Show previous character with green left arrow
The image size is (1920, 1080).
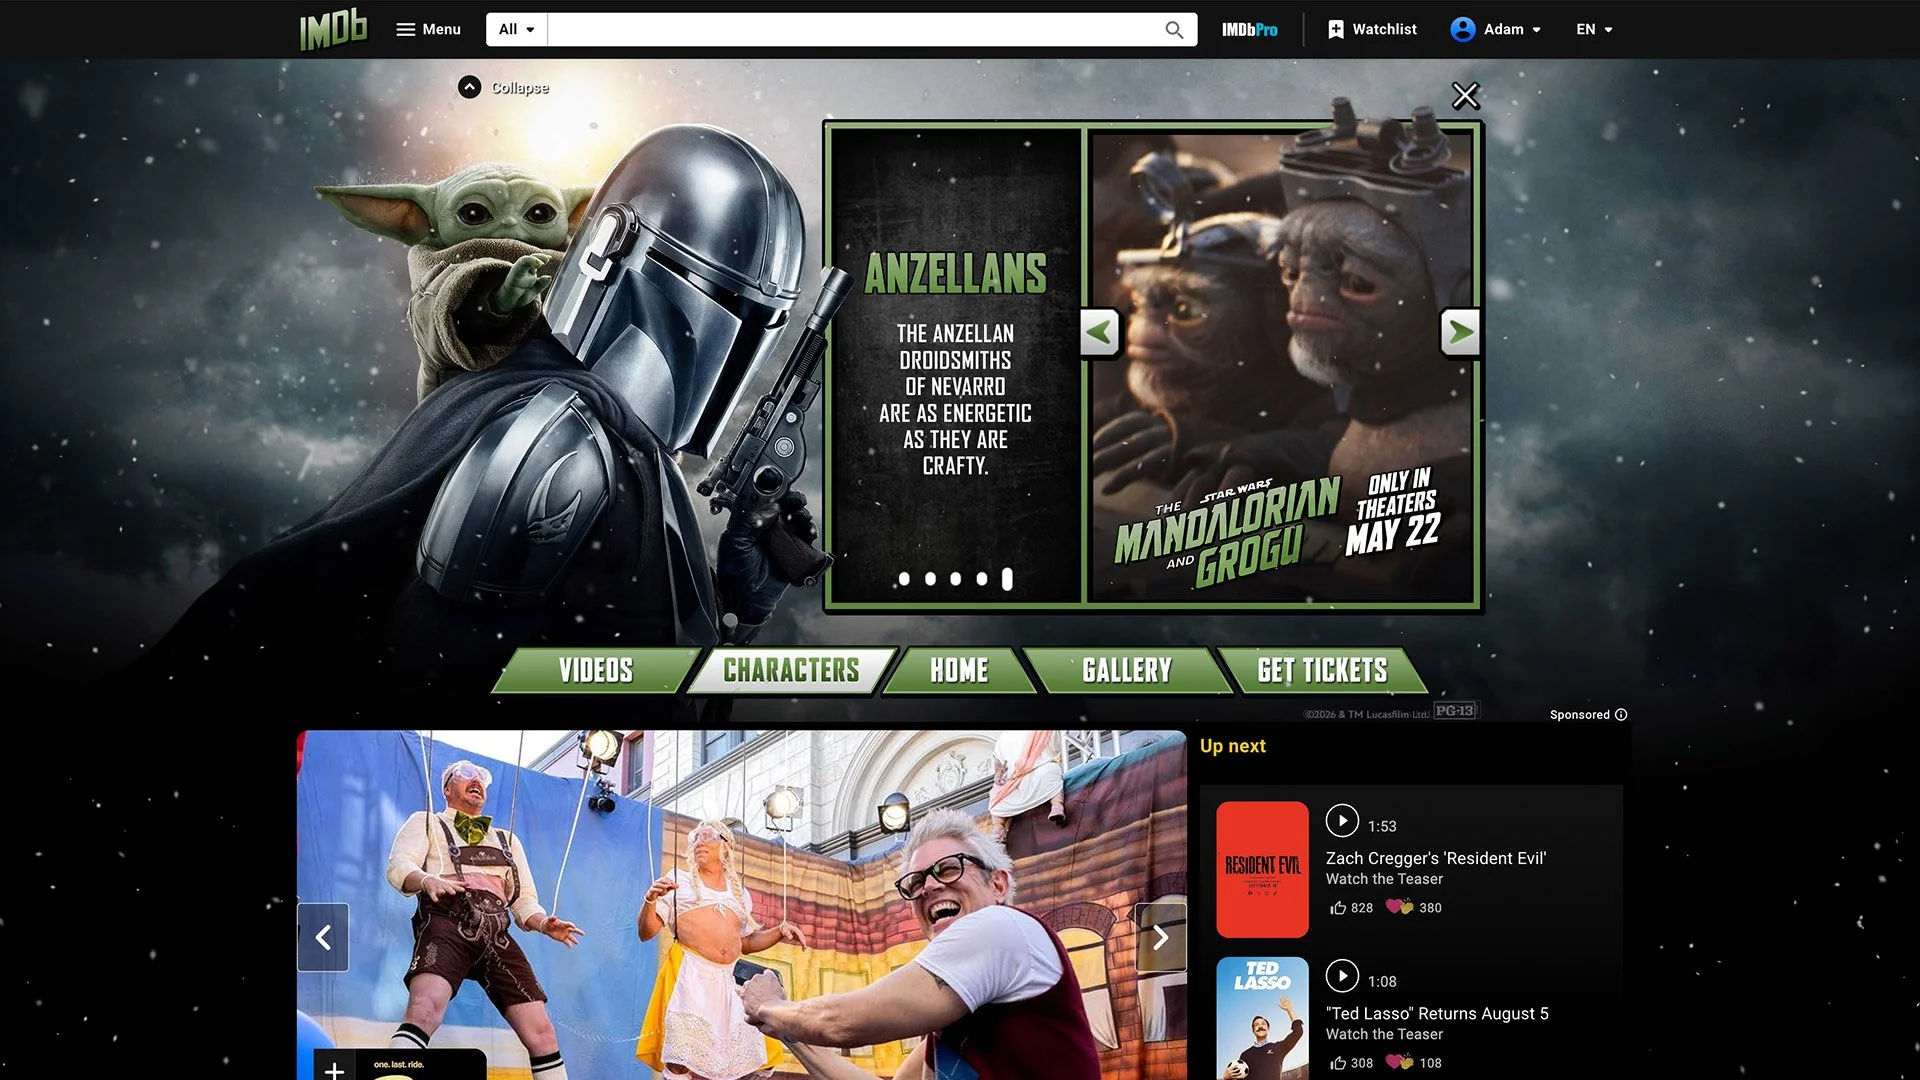pyautogui.click(x=1100, y=332)
